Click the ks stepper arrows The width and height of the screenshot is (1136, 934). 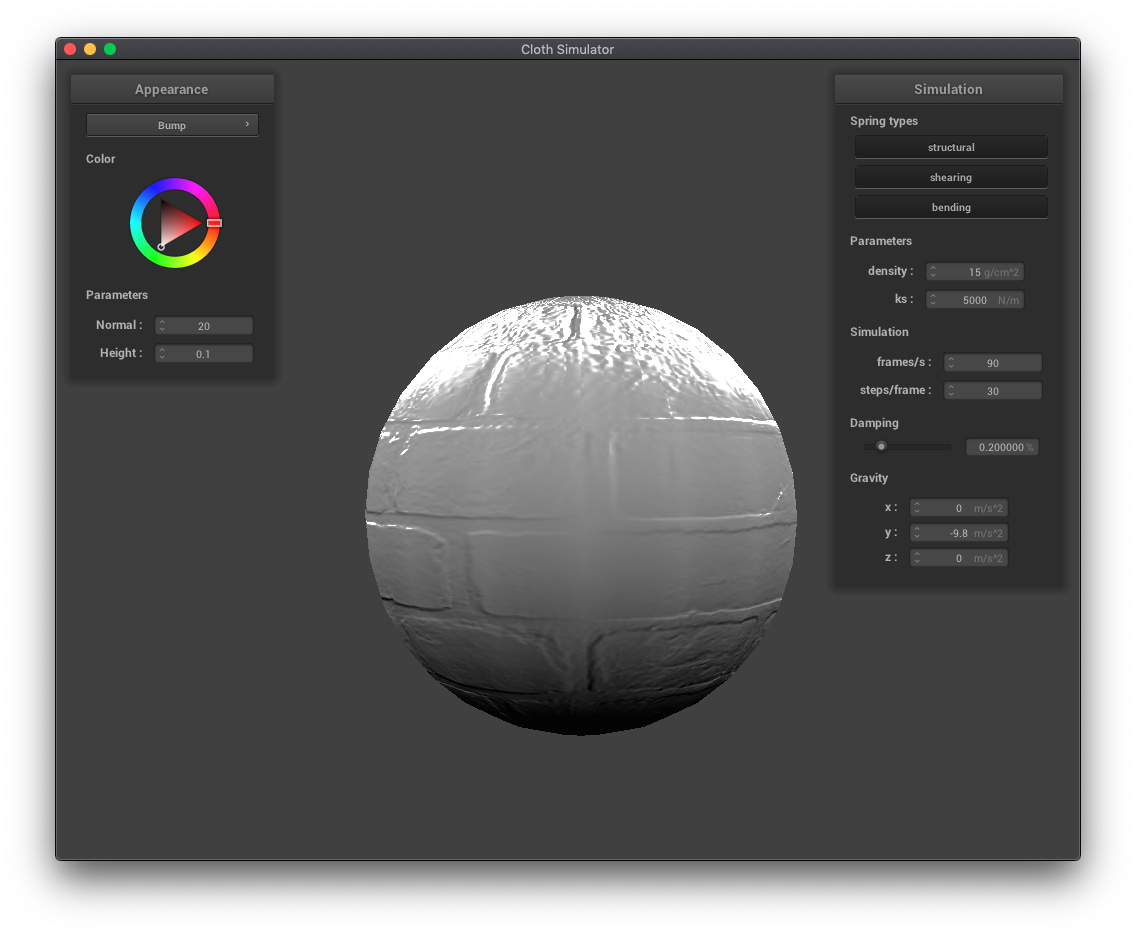coord(933,299)
